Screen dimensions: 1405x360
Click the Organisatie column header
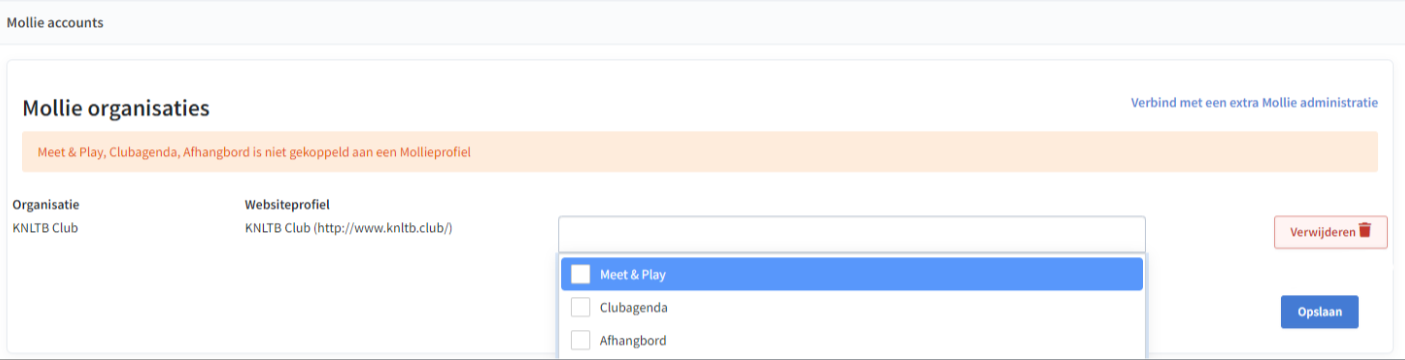(46, 205)
